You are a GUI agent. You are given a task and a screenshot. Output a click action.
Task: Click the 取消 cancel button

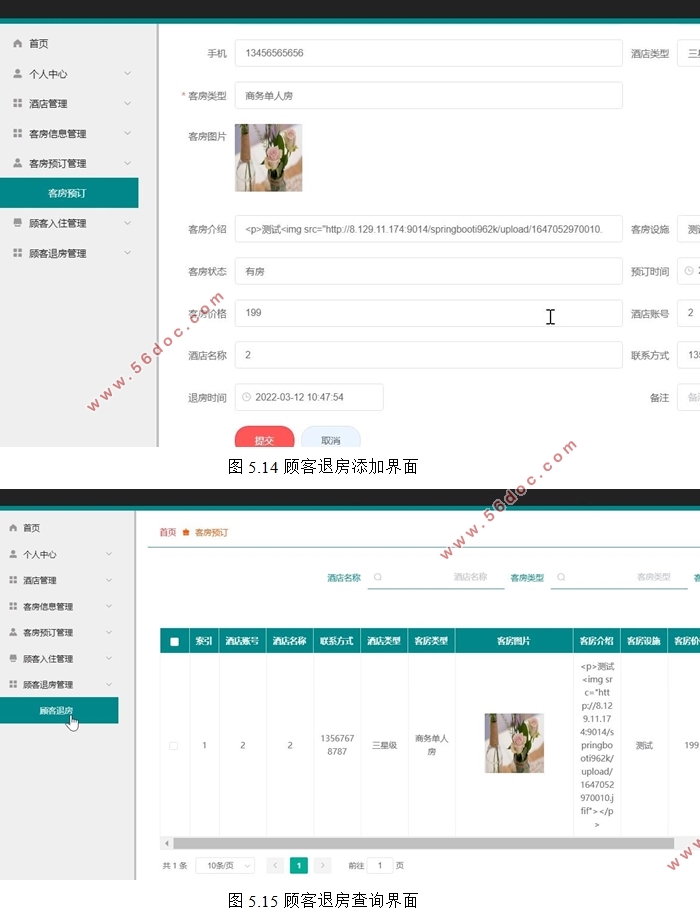(330, 439)
